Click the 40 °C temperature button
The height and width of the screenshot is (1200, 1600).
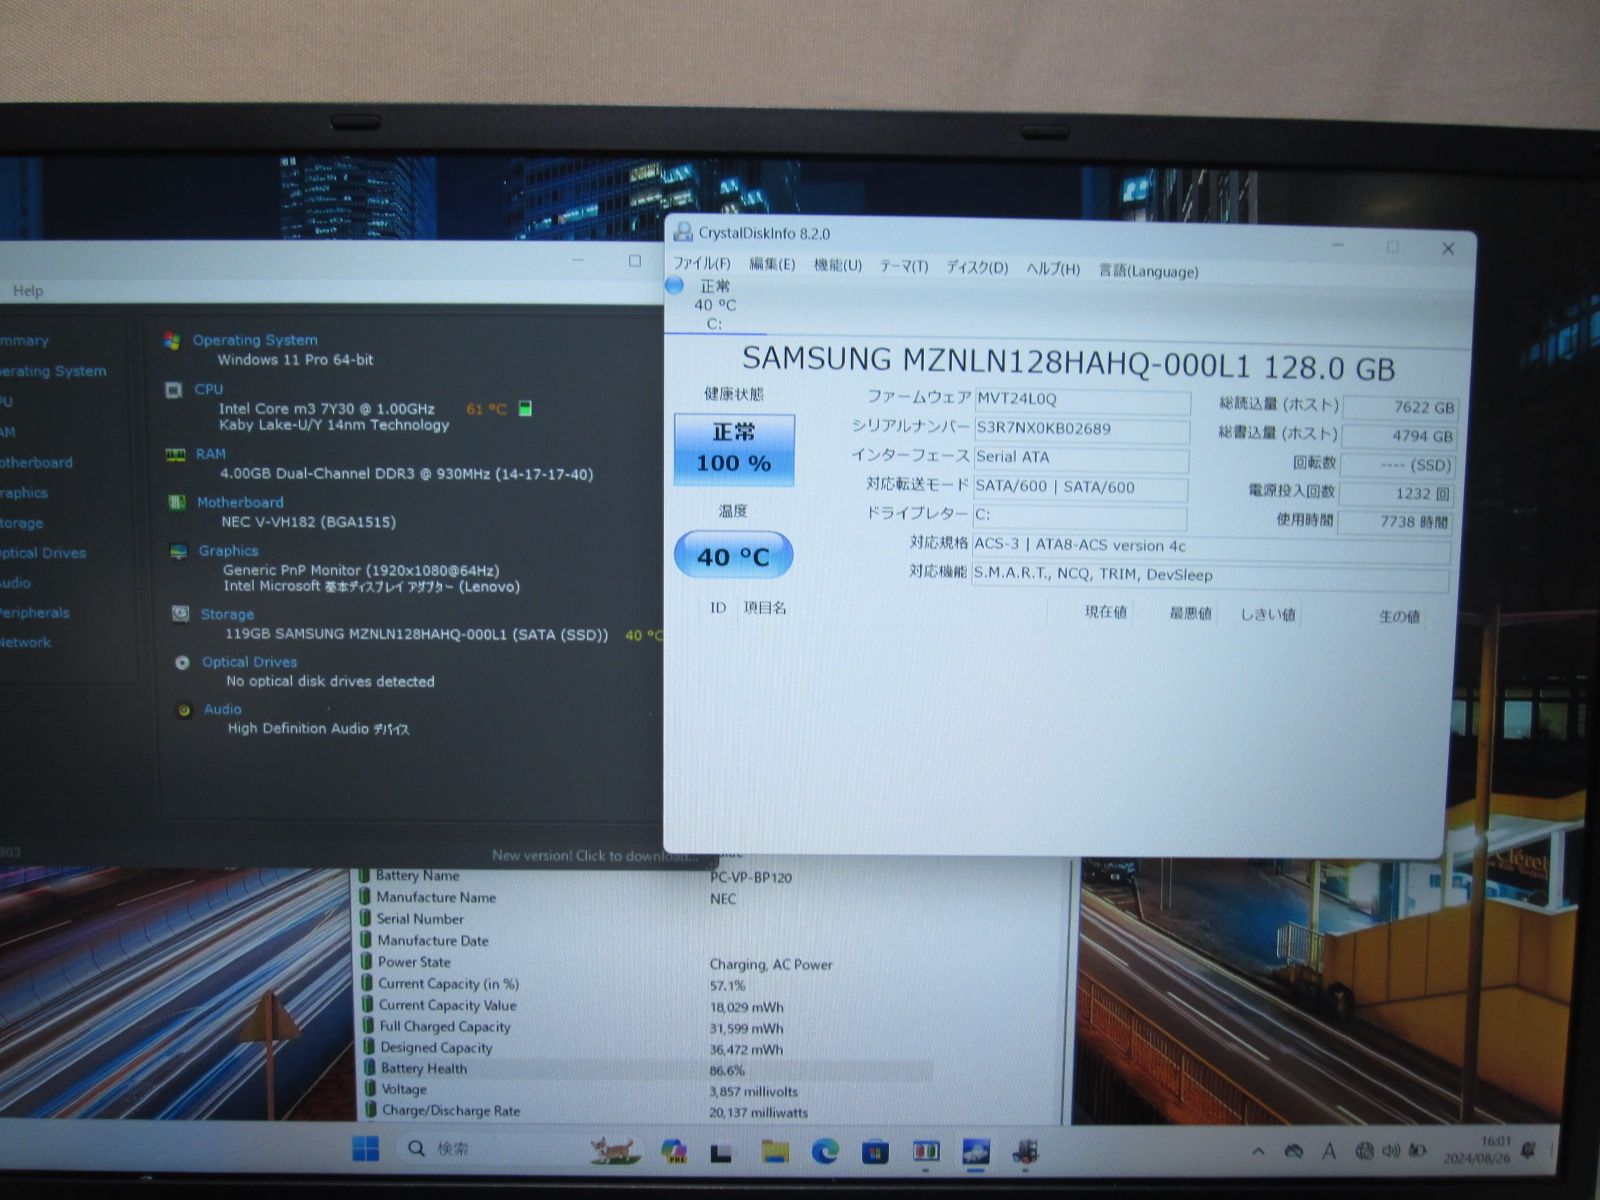pos(733,556)
